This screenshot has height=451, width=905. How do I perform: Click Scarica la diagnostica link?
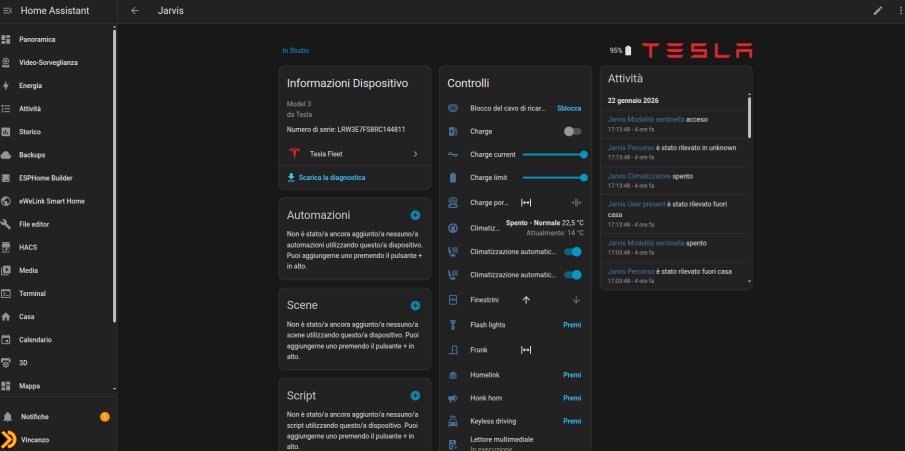326,177
